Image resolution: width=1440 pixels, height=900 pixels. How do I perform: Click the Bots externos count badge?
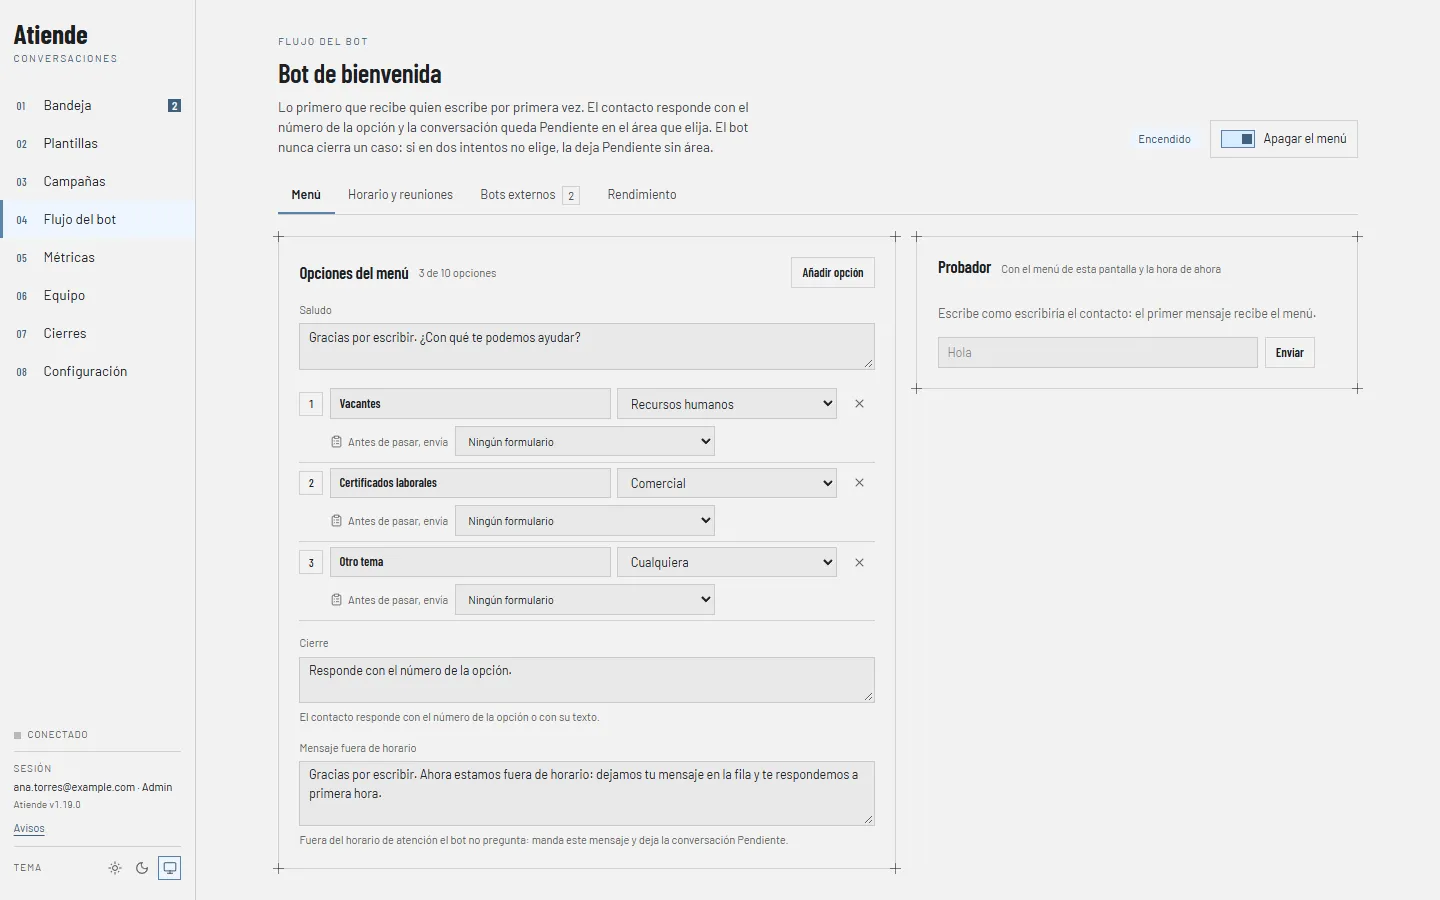[x=571, y=196]
